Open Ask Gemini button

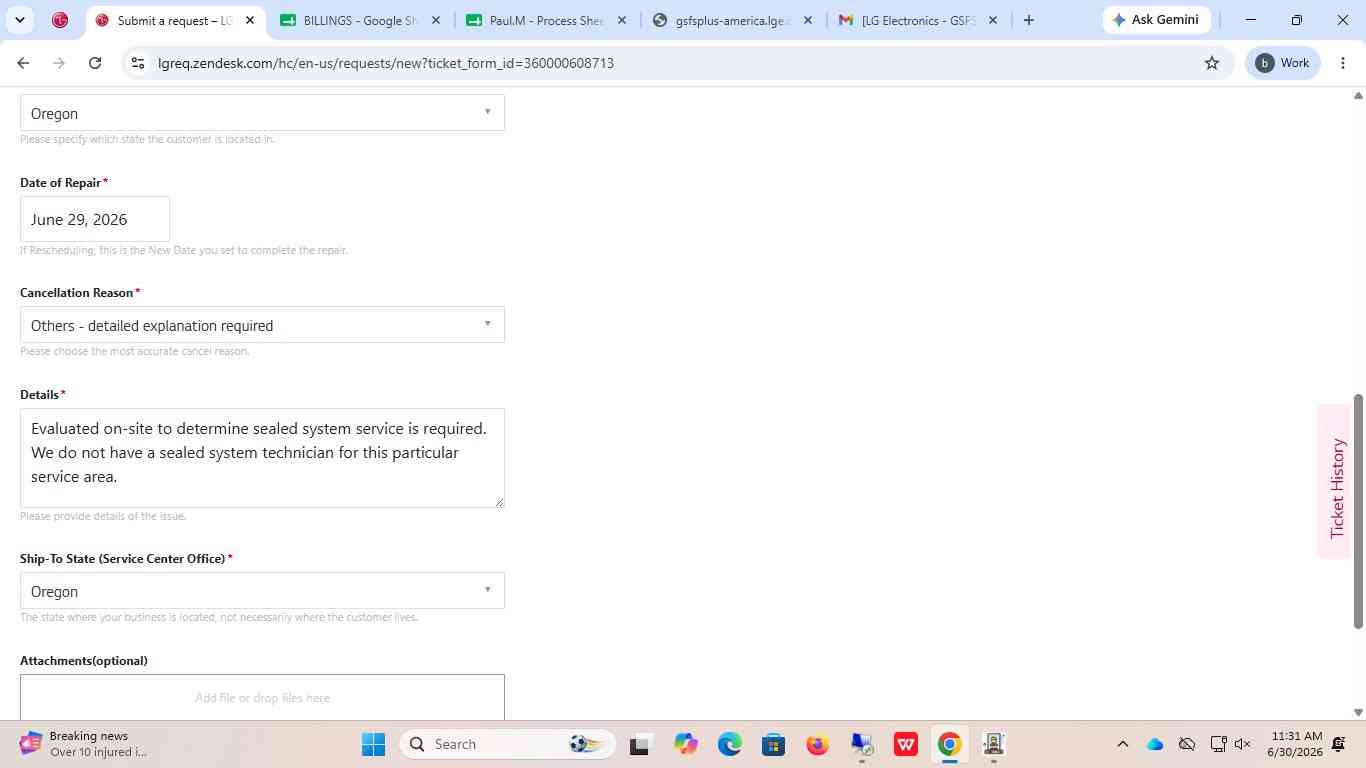1156,20
